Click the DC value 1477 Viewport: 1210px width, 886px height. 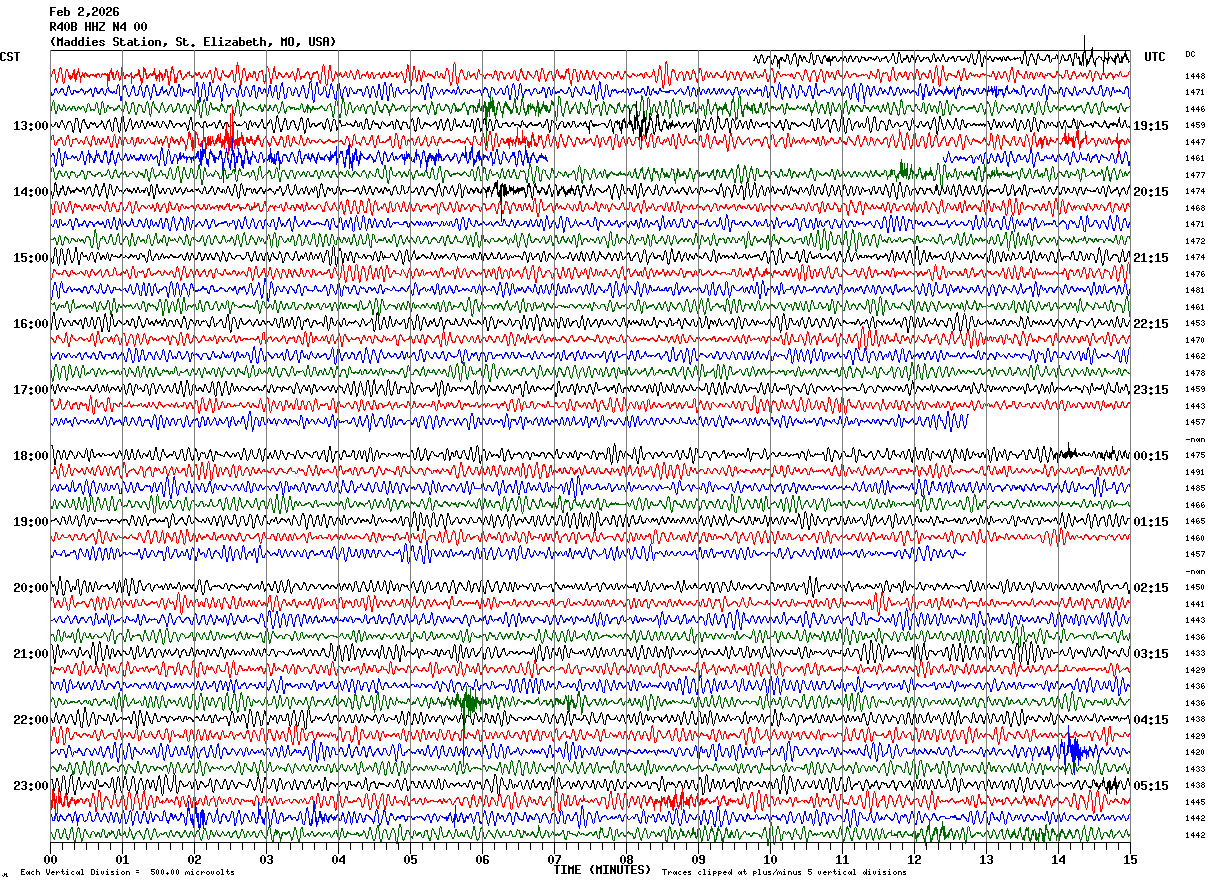pyautogui.click(x=1194, y=175)
